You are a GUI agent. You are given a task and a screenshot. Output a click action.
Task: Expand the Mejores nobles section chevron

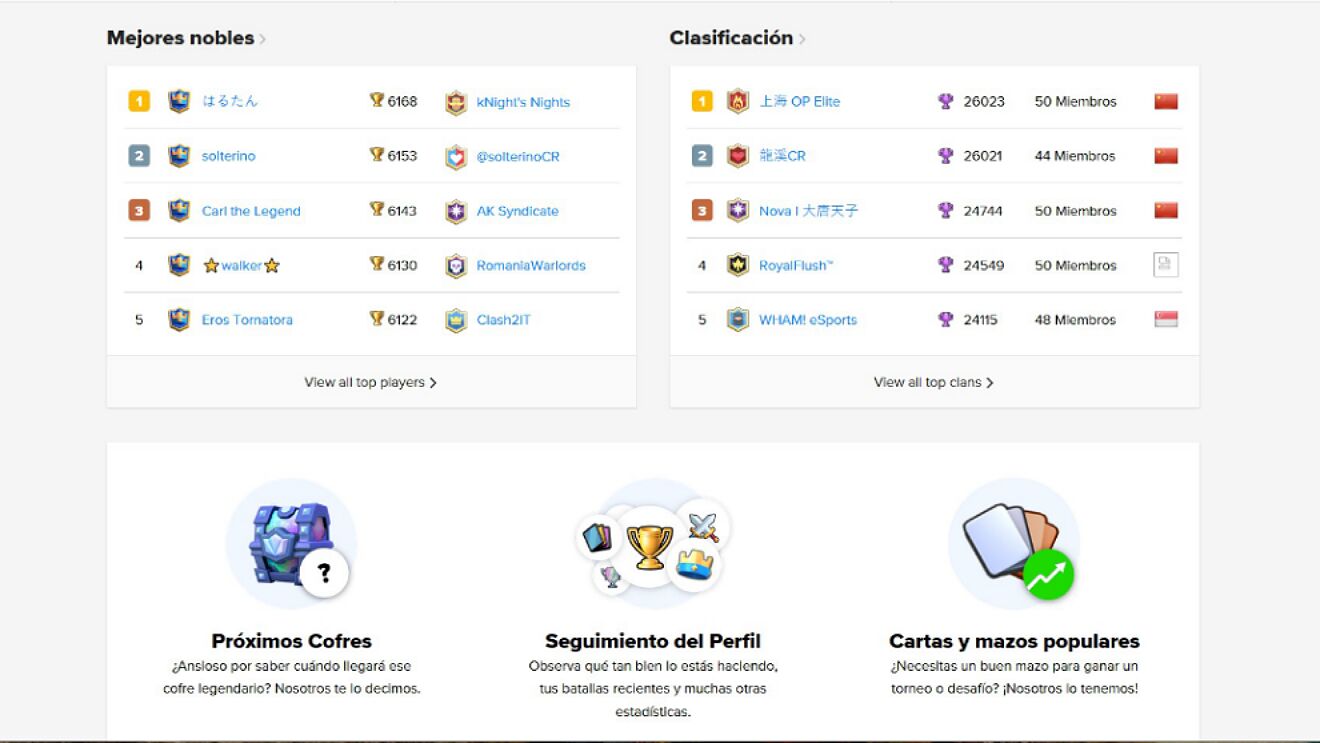pyautogui.click(x=263, y=39)
